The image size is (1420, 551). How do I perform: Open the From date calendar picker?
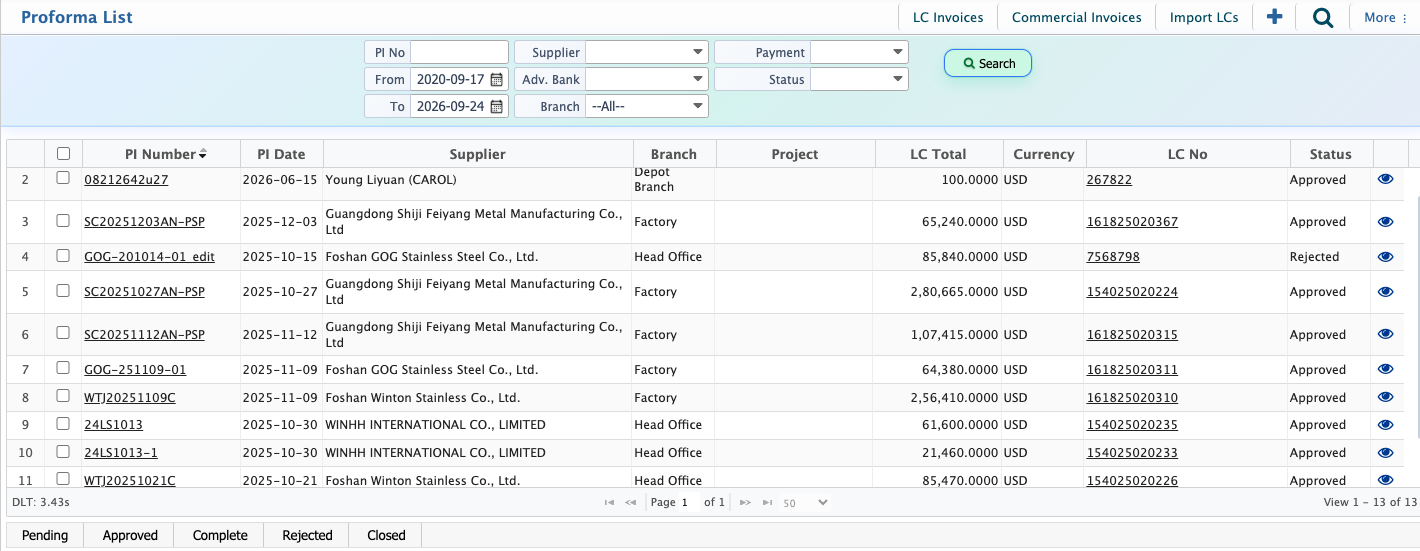pyautogui.click(x=497, y=79)
